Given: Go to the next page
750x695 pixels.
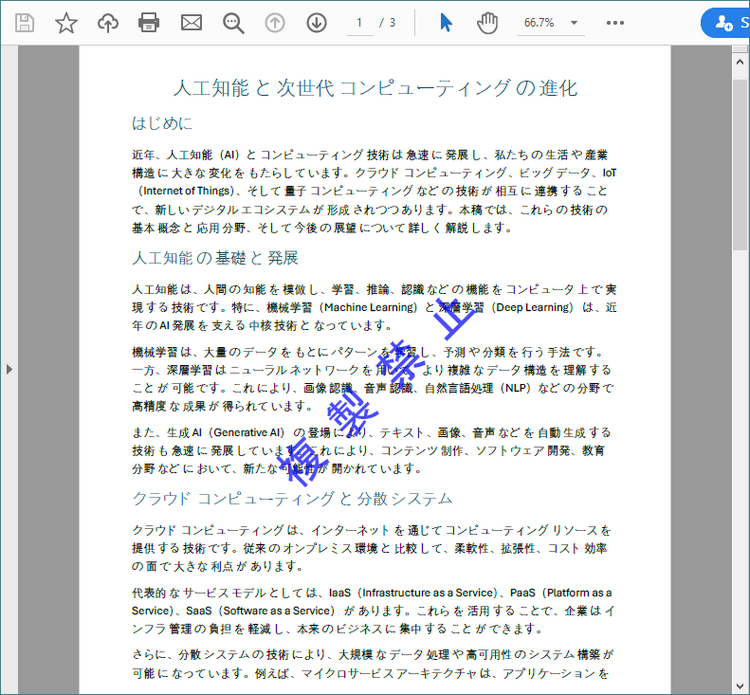Looking at the screenshot, I should [x=316, y=22].
